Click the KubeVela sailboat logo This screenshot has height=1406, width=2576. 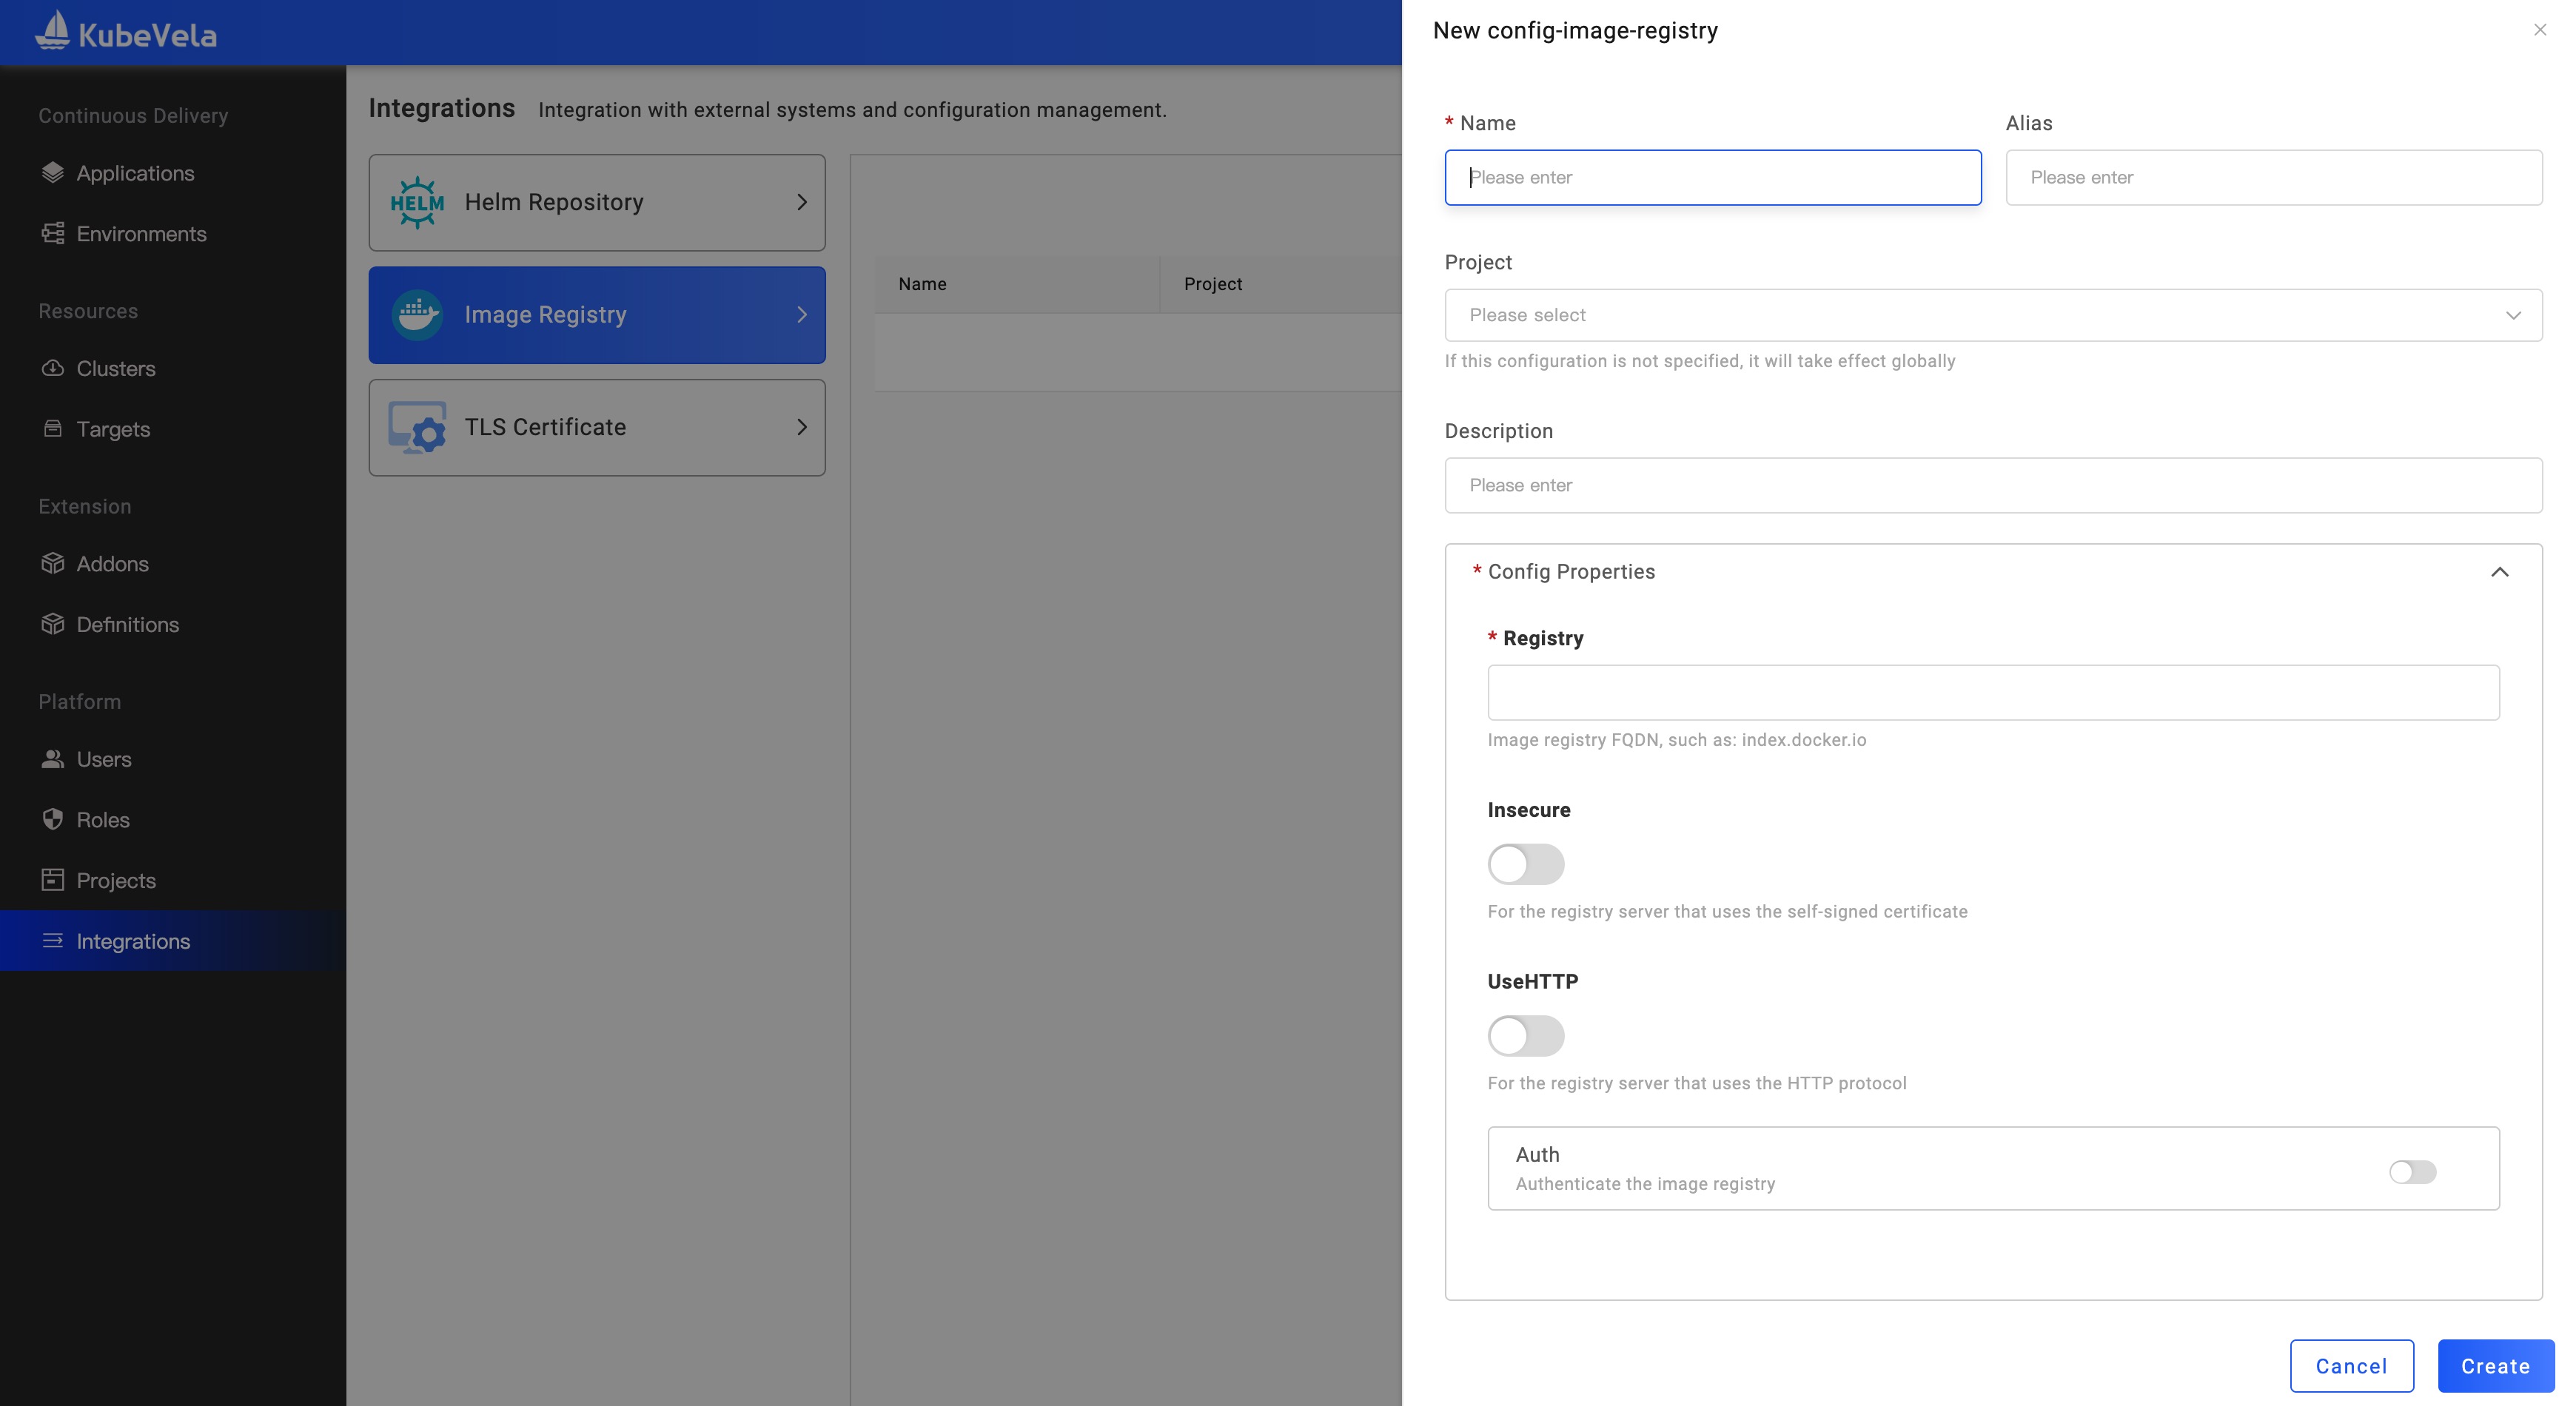52,31
